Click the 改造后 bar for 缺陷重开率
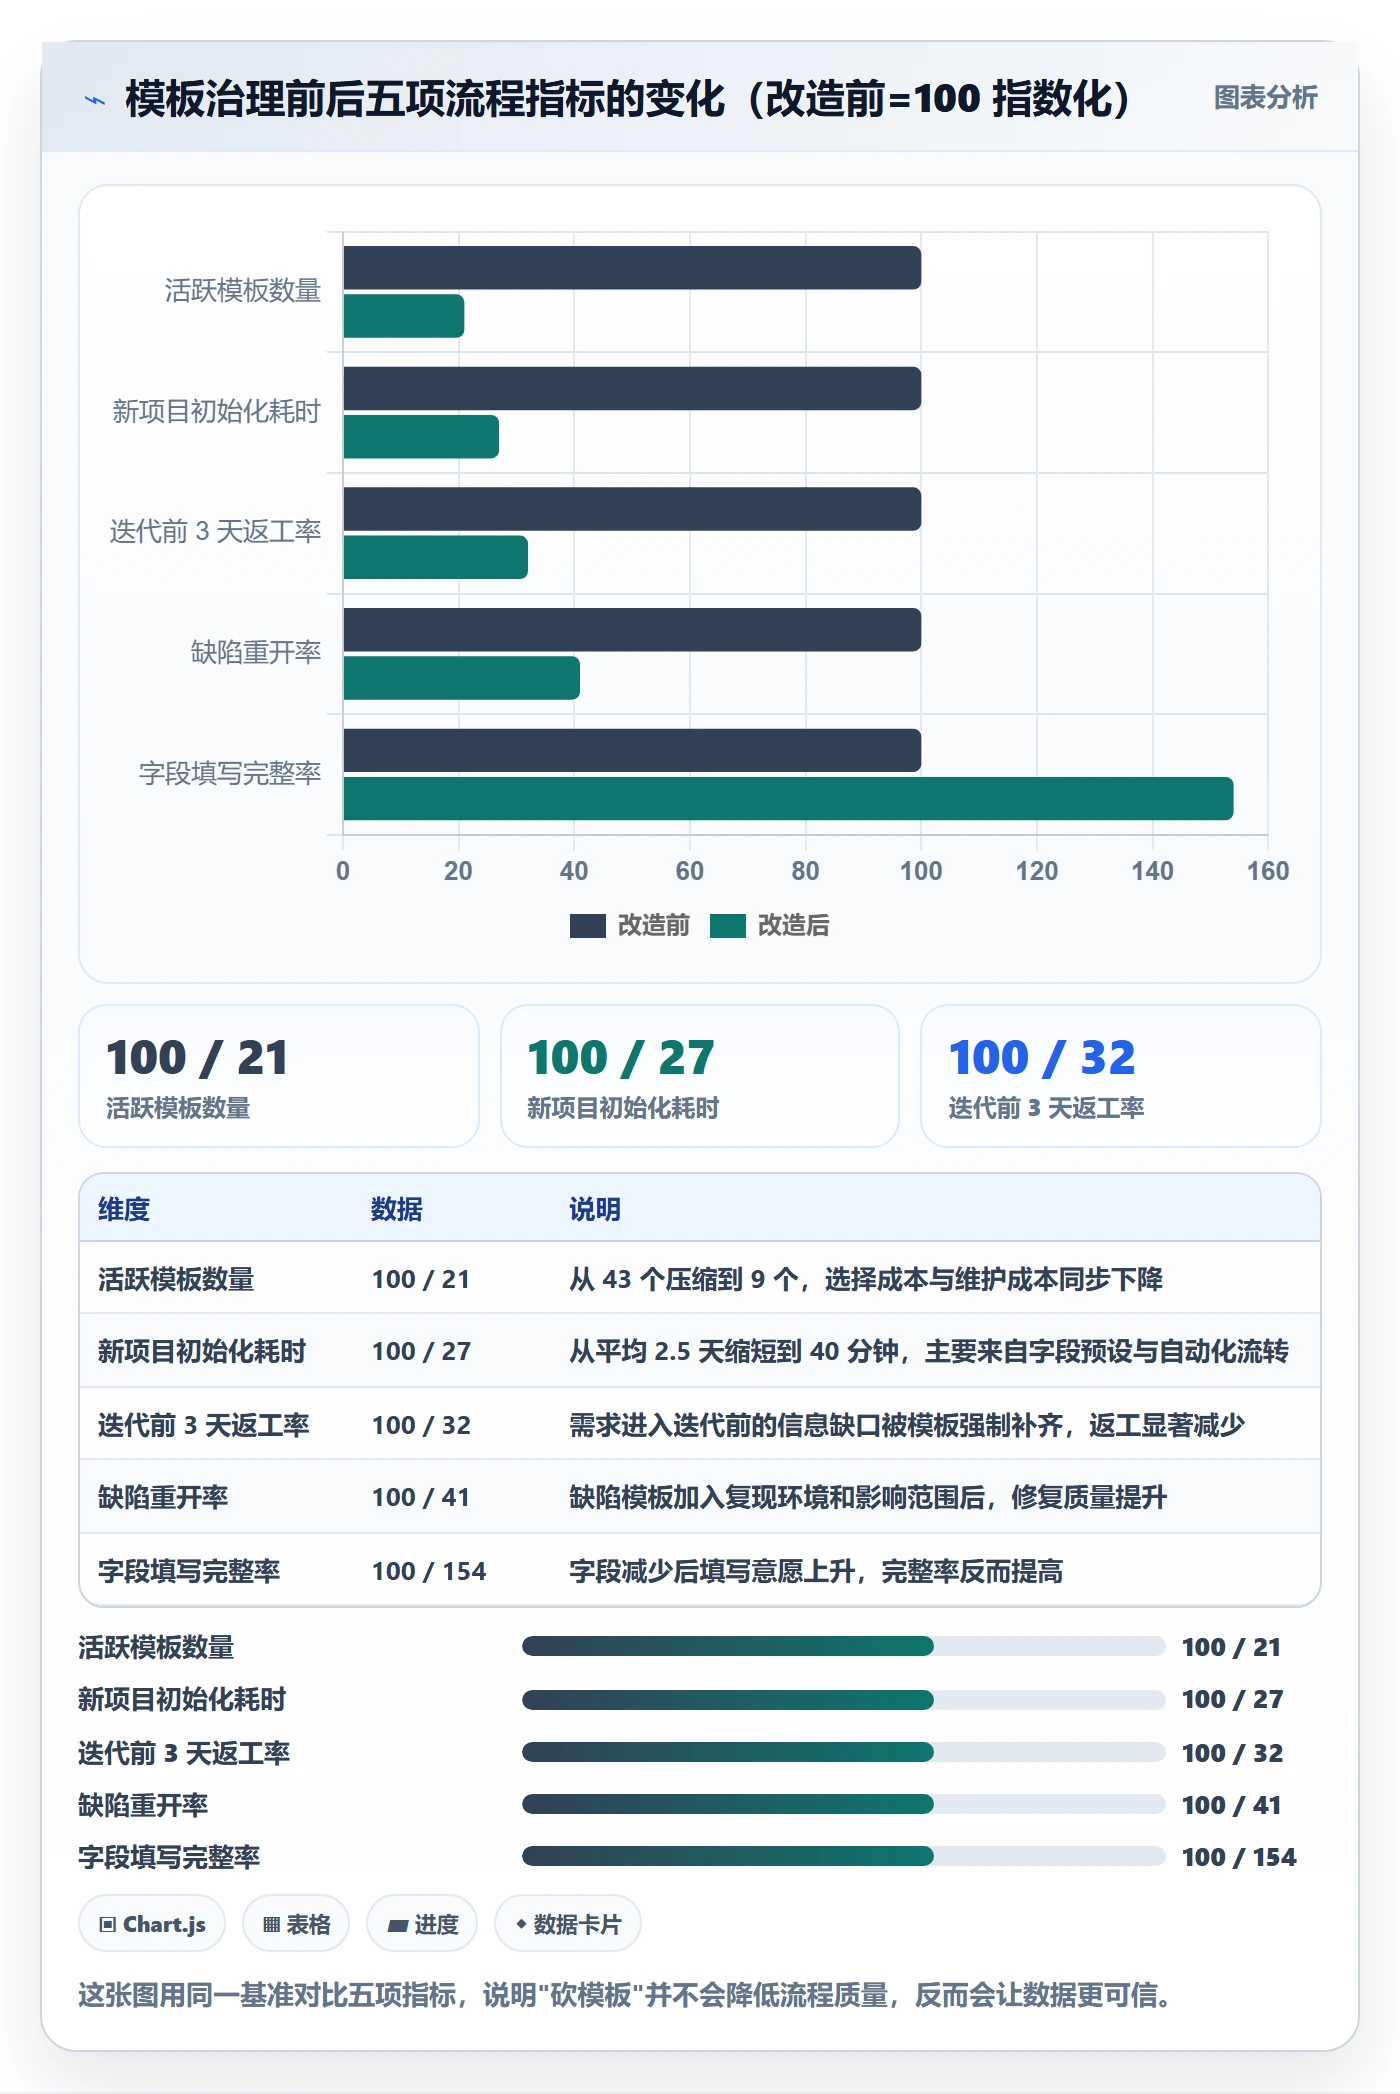Viewport: 1400px width, 2094px height. tap(462, 678)
